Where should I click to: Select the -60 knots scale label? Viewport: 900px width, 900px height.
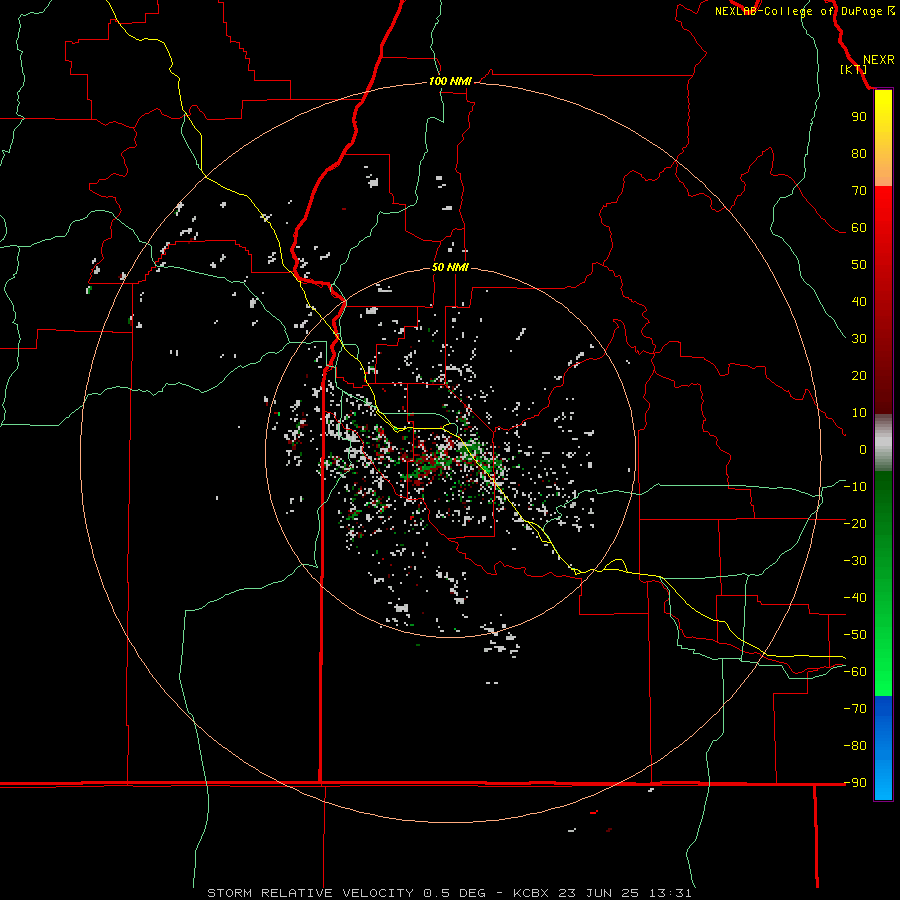(x=855, y=672)
